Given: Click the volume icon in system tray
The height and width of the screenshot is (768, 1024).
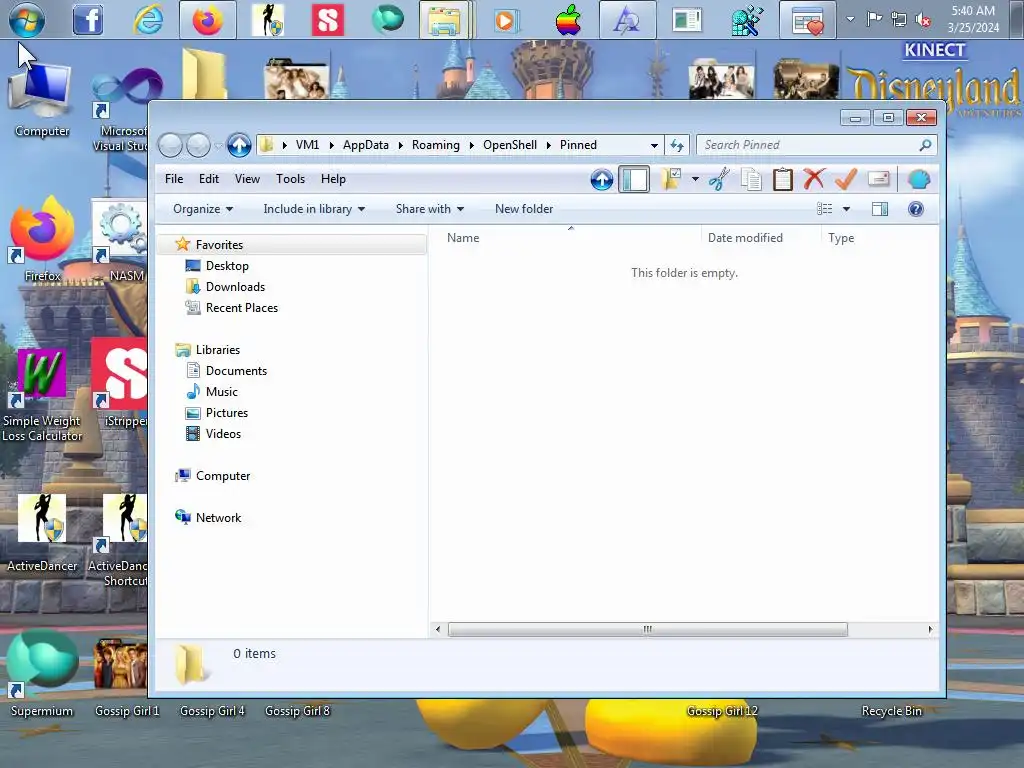Looking at the screenshot, I should 923,20.
